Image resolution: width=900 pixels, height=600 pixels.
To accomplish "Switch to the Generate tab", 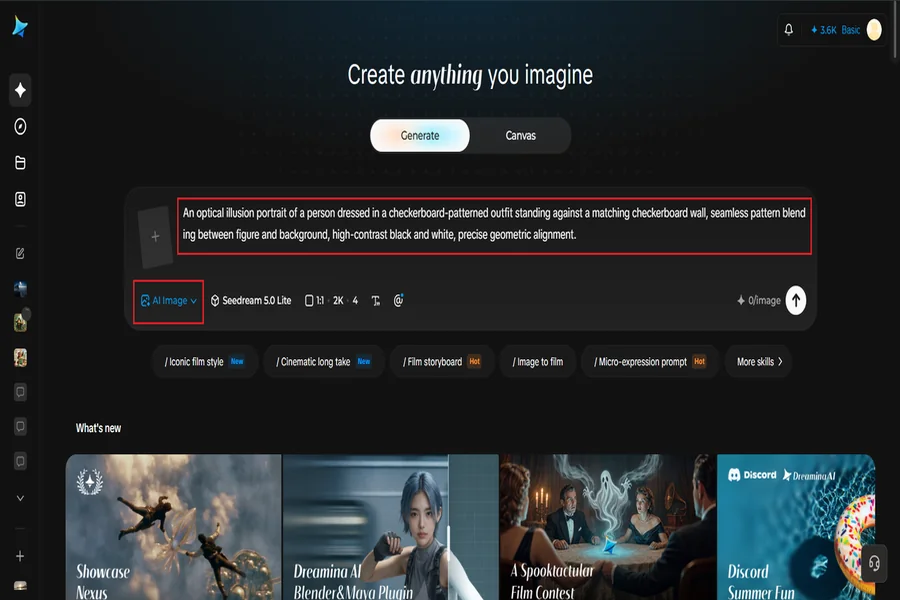I will click(x=420, y=136).
